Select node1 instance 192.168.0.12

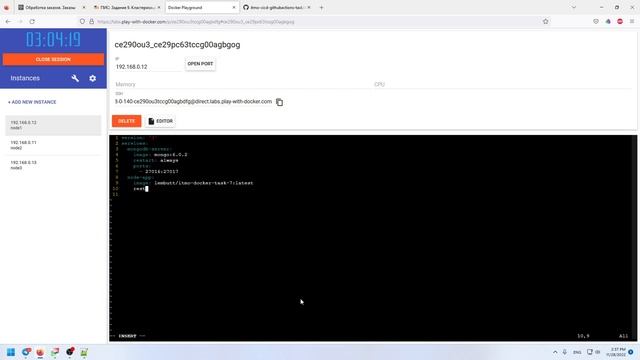tap(53, 125)
